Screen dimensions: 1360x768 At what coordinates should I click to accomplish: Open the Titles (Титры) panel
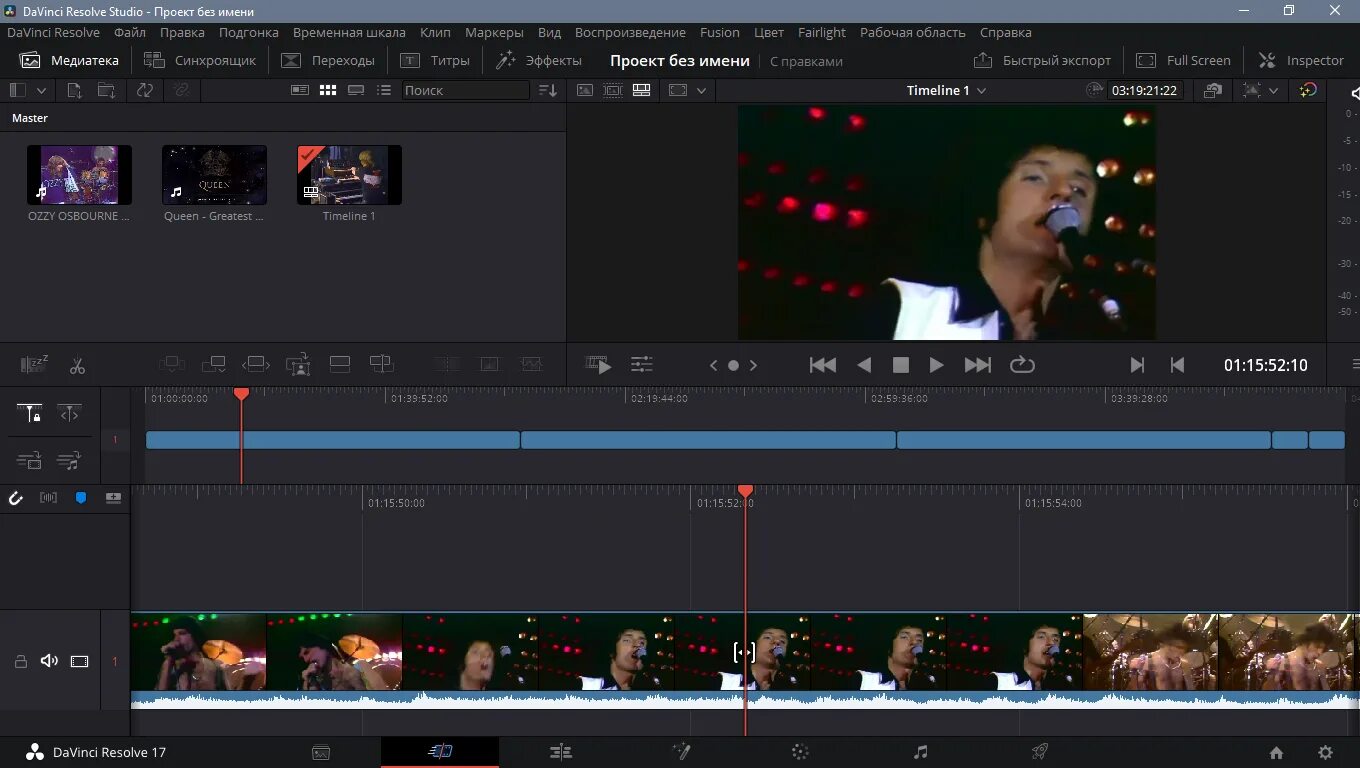[x=435, y=60]
